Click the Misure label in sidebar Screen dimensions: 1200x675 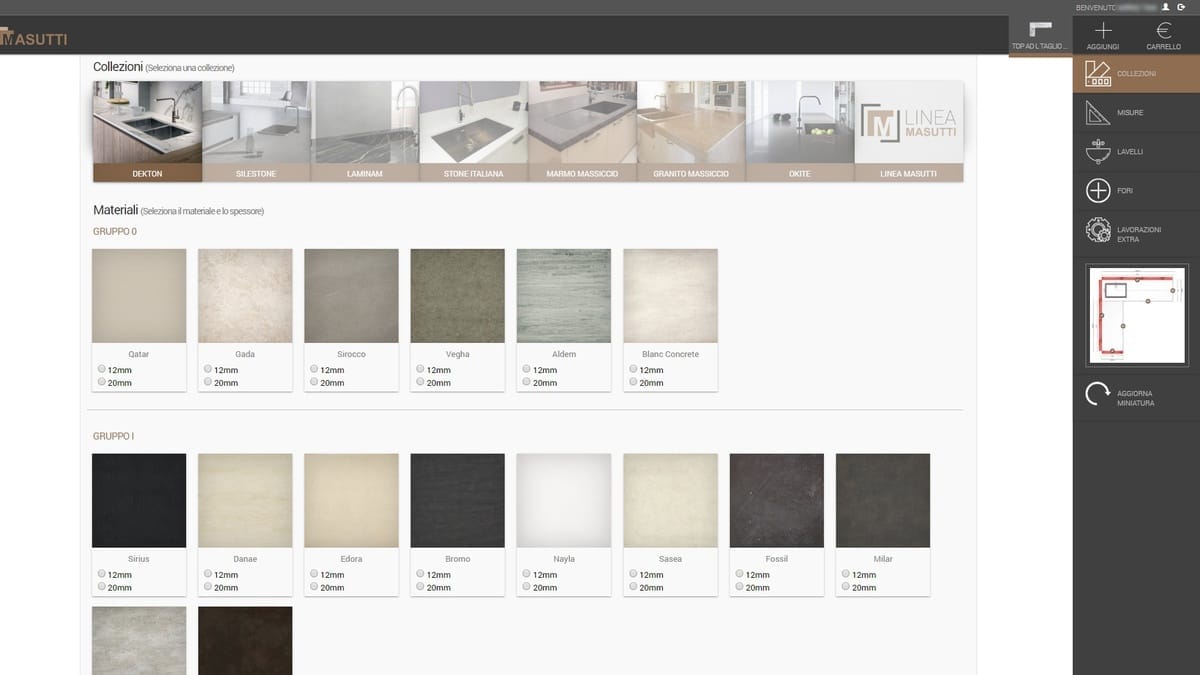coord(1130,113)
